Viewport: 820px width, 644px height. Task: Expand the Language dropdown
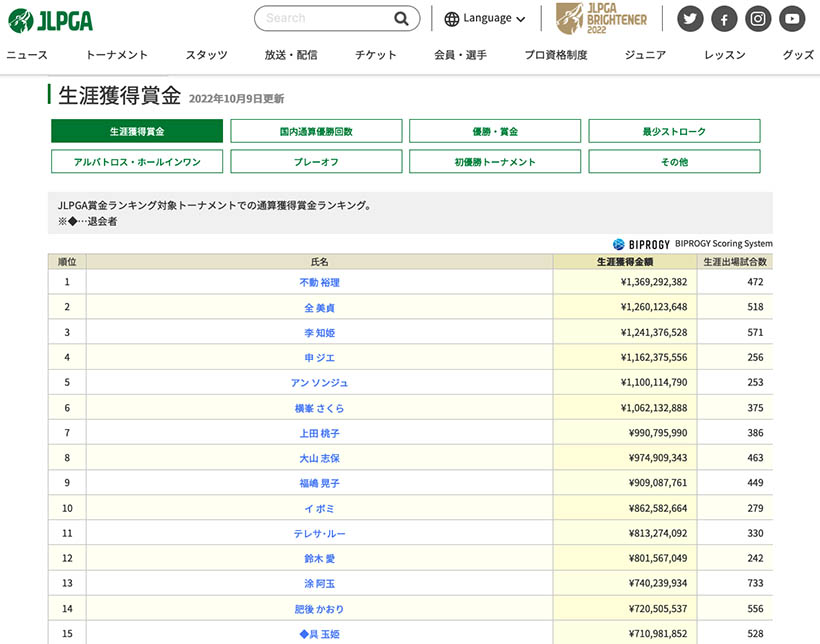[x=485, y=19]
